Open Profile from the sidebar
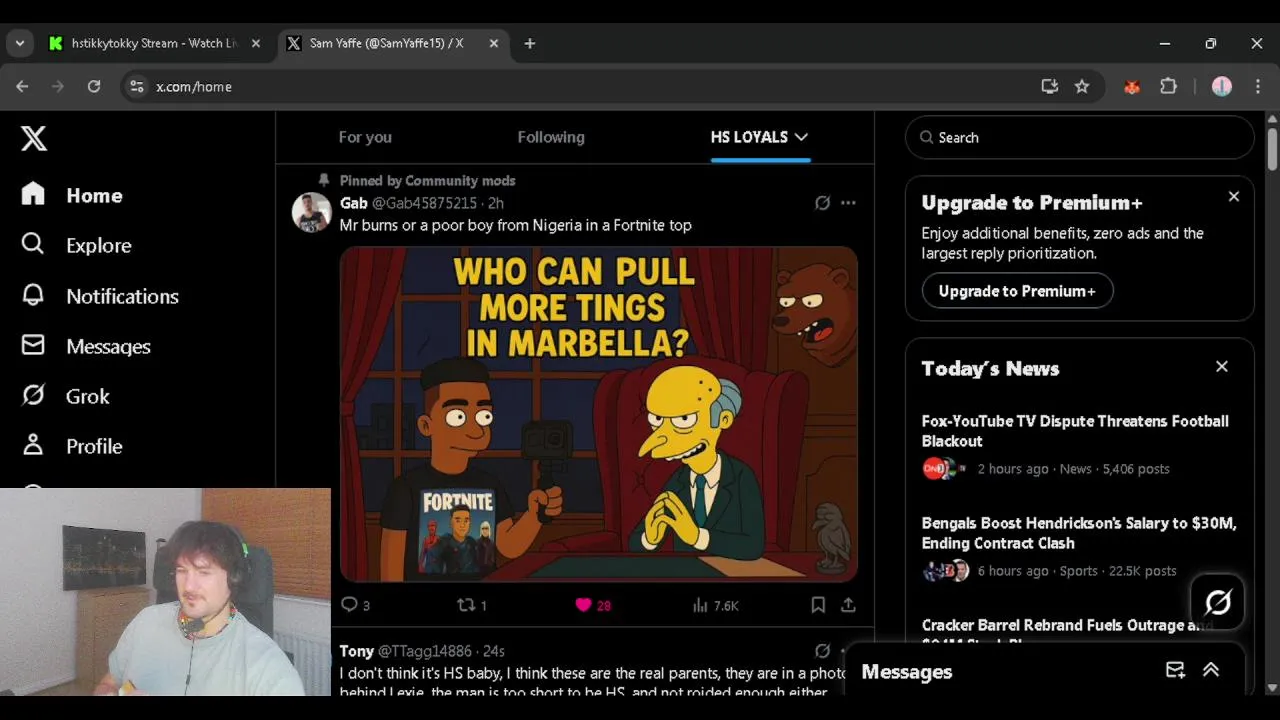Image resolution: width=1280 pixels, height=720 pixels. 72,446
